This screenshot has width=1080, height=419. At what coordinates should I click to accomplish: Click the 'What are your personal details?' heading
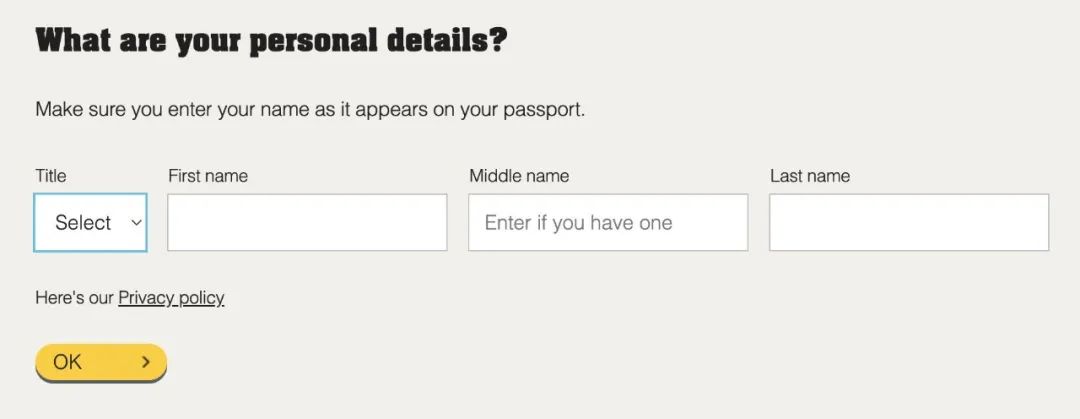pos(271,41)
